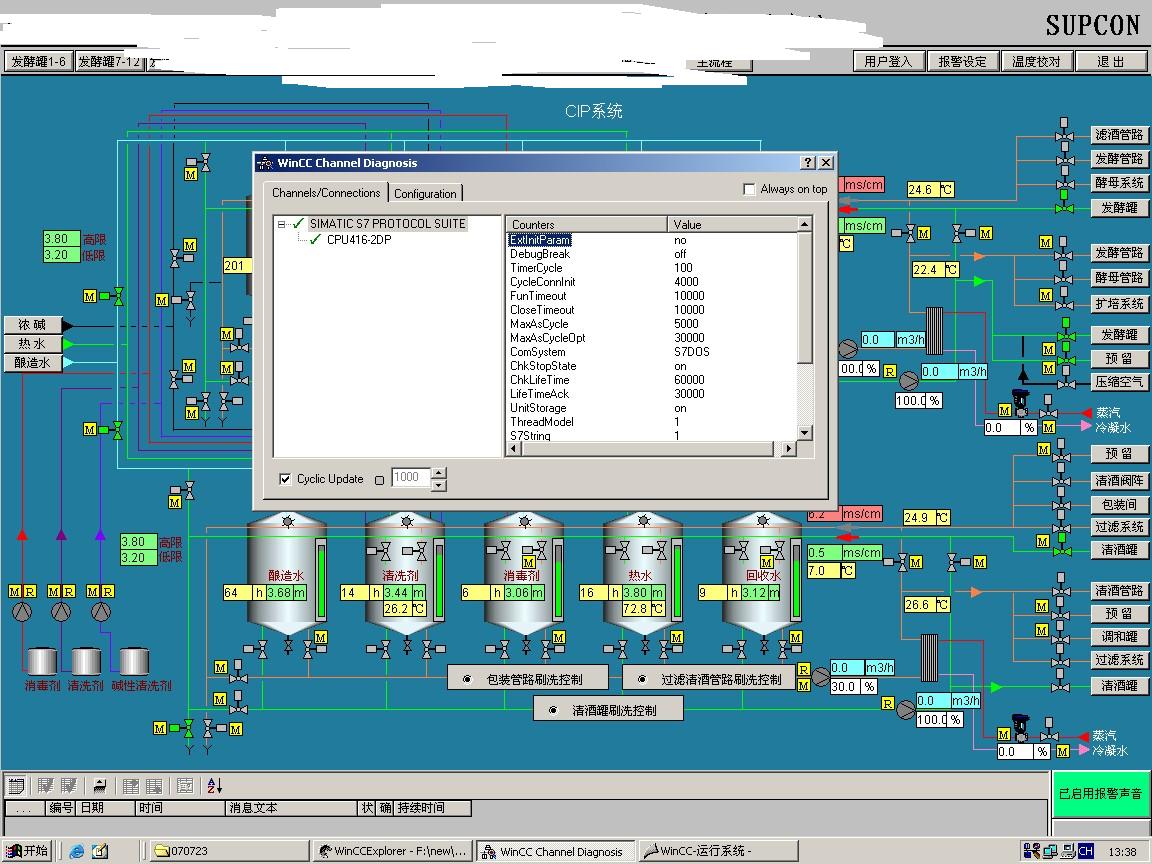Open the 发酵罐1-6 screen
Viewport: 1152px width, 864px height.
click(x=38, y=62)
